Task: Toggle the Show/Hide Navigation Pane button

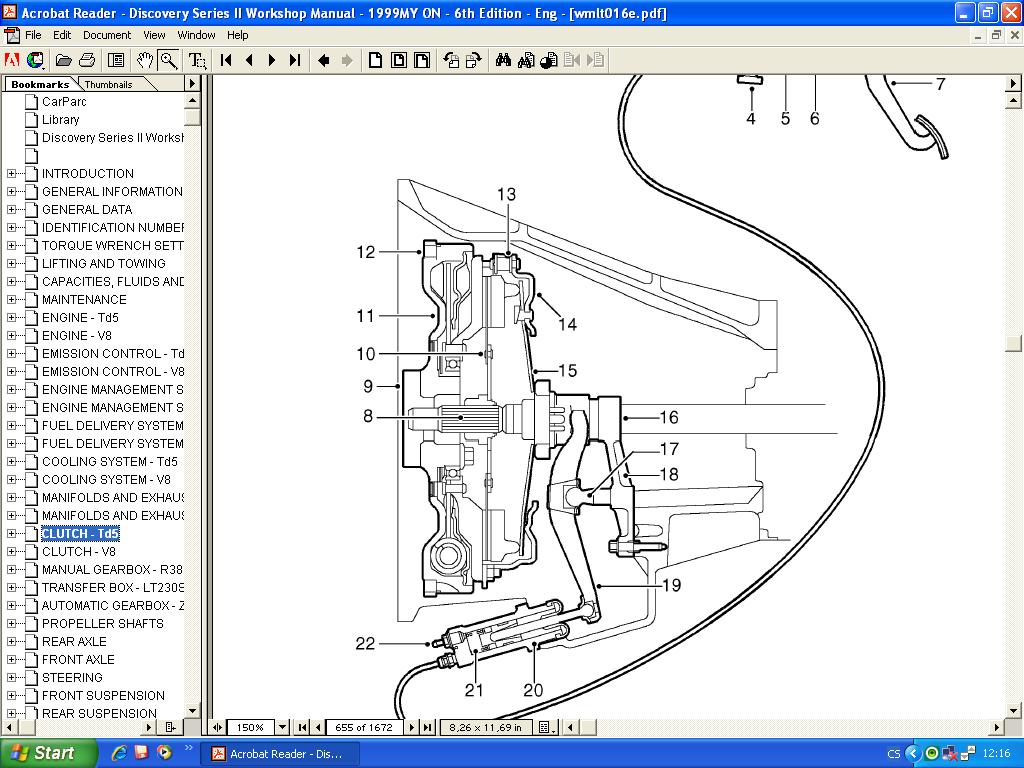Action: tap(116, 60)
